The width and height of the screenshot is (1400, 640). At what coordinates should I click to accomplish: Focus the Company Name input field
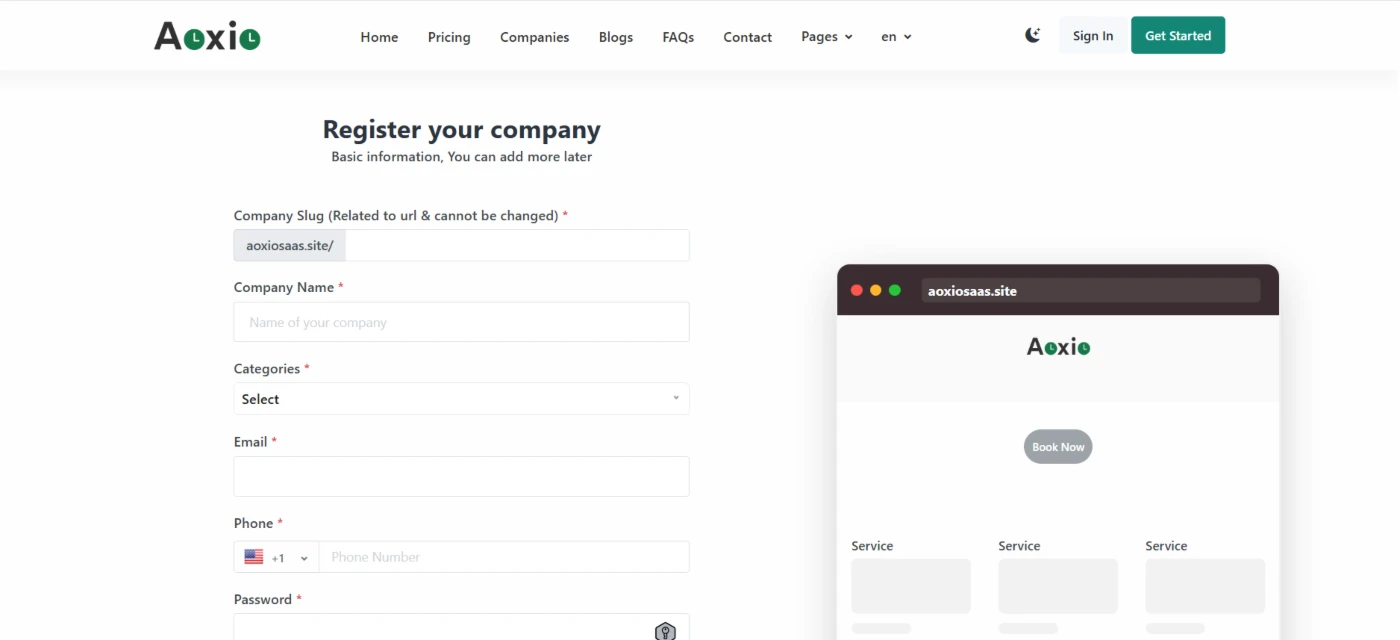coord(461,322)
